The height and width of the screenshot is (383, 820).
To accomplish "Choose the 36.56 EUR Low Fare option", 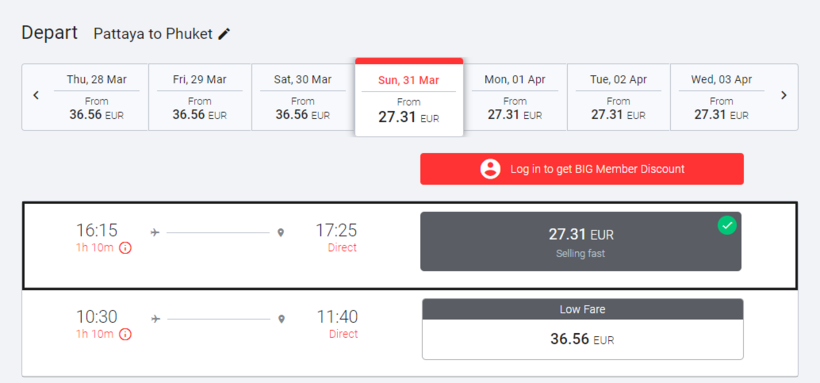I will (583, 329).
